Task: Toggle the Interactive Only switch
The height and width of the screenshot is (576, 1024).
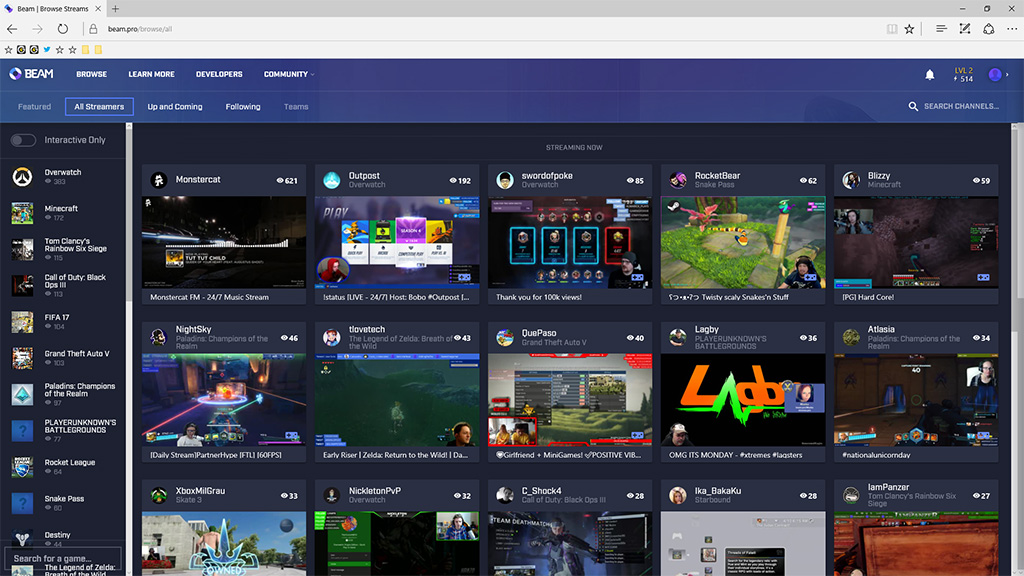Action: pos(23,140)
